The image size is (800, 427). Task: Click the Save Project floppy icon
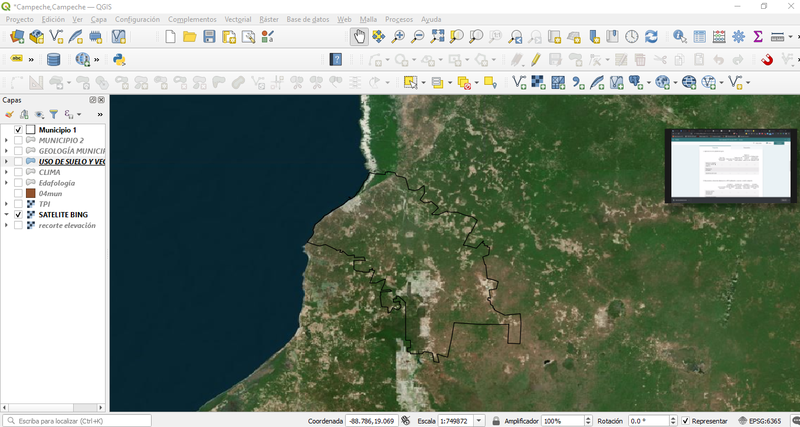point(209,36)
